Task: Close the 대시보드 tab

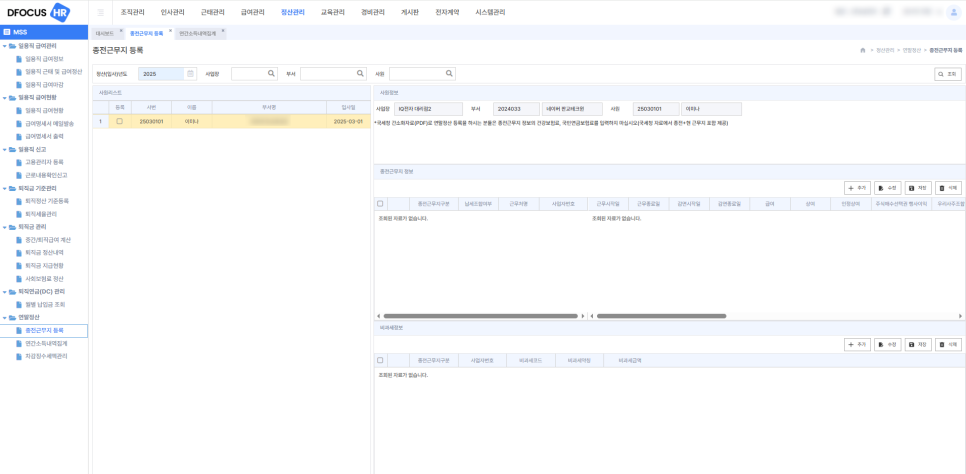Action: 121,30
